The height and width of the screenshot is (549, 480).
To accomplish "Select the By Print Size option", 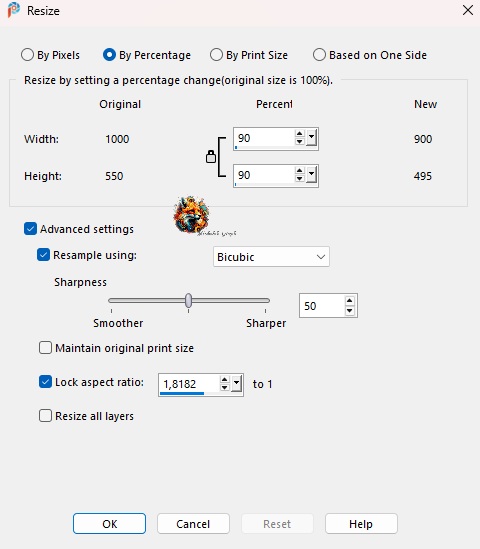I will 216,55.
